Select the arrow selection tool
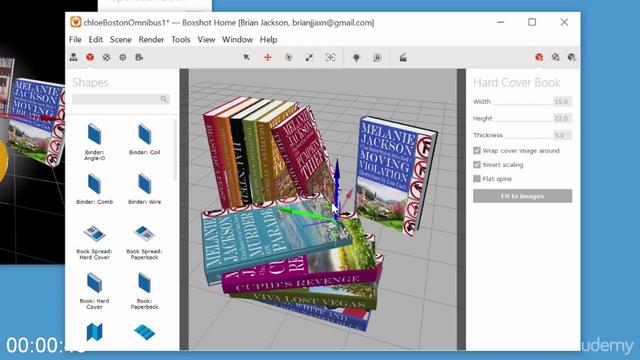 (x=247, y=58)
